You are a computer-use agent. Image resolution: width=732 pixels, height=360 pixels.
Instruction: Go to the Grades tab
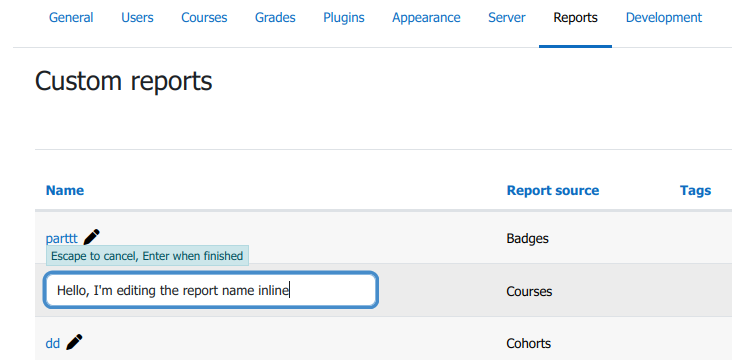tap(275, 18)
